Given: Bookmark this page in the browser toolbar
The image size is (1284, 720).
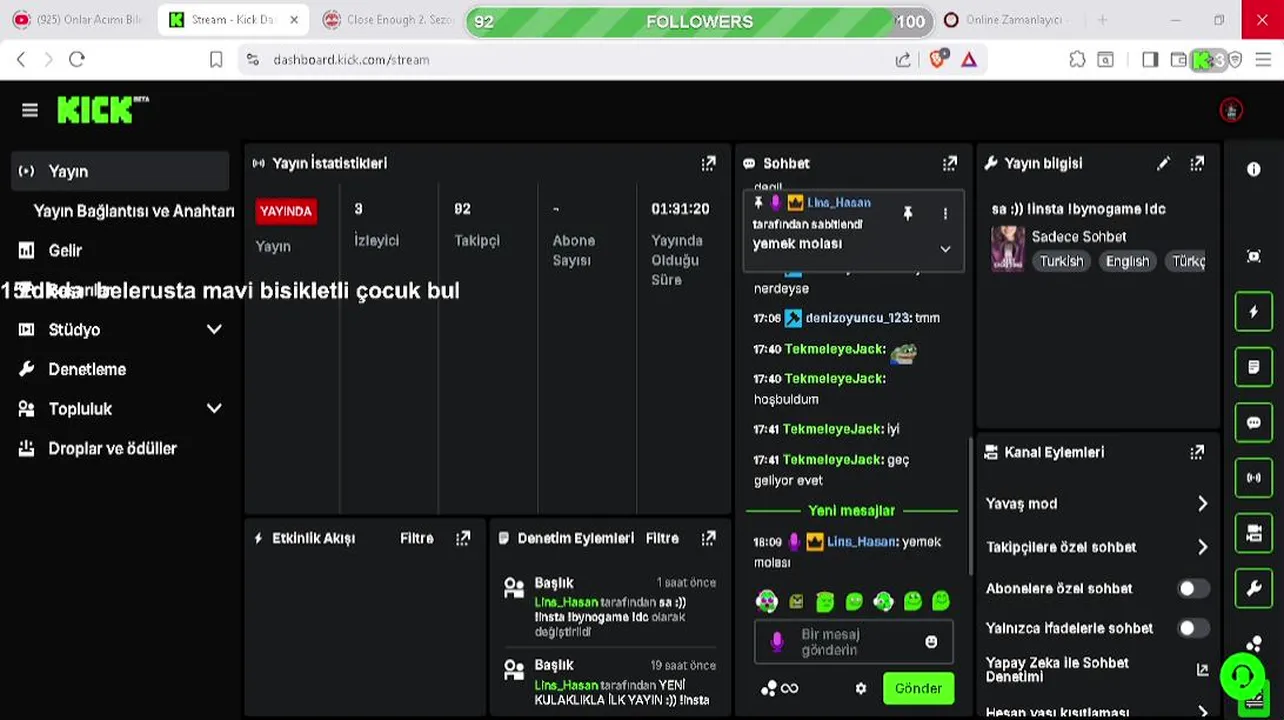Looking at the screenshot, I should [216, 60].
